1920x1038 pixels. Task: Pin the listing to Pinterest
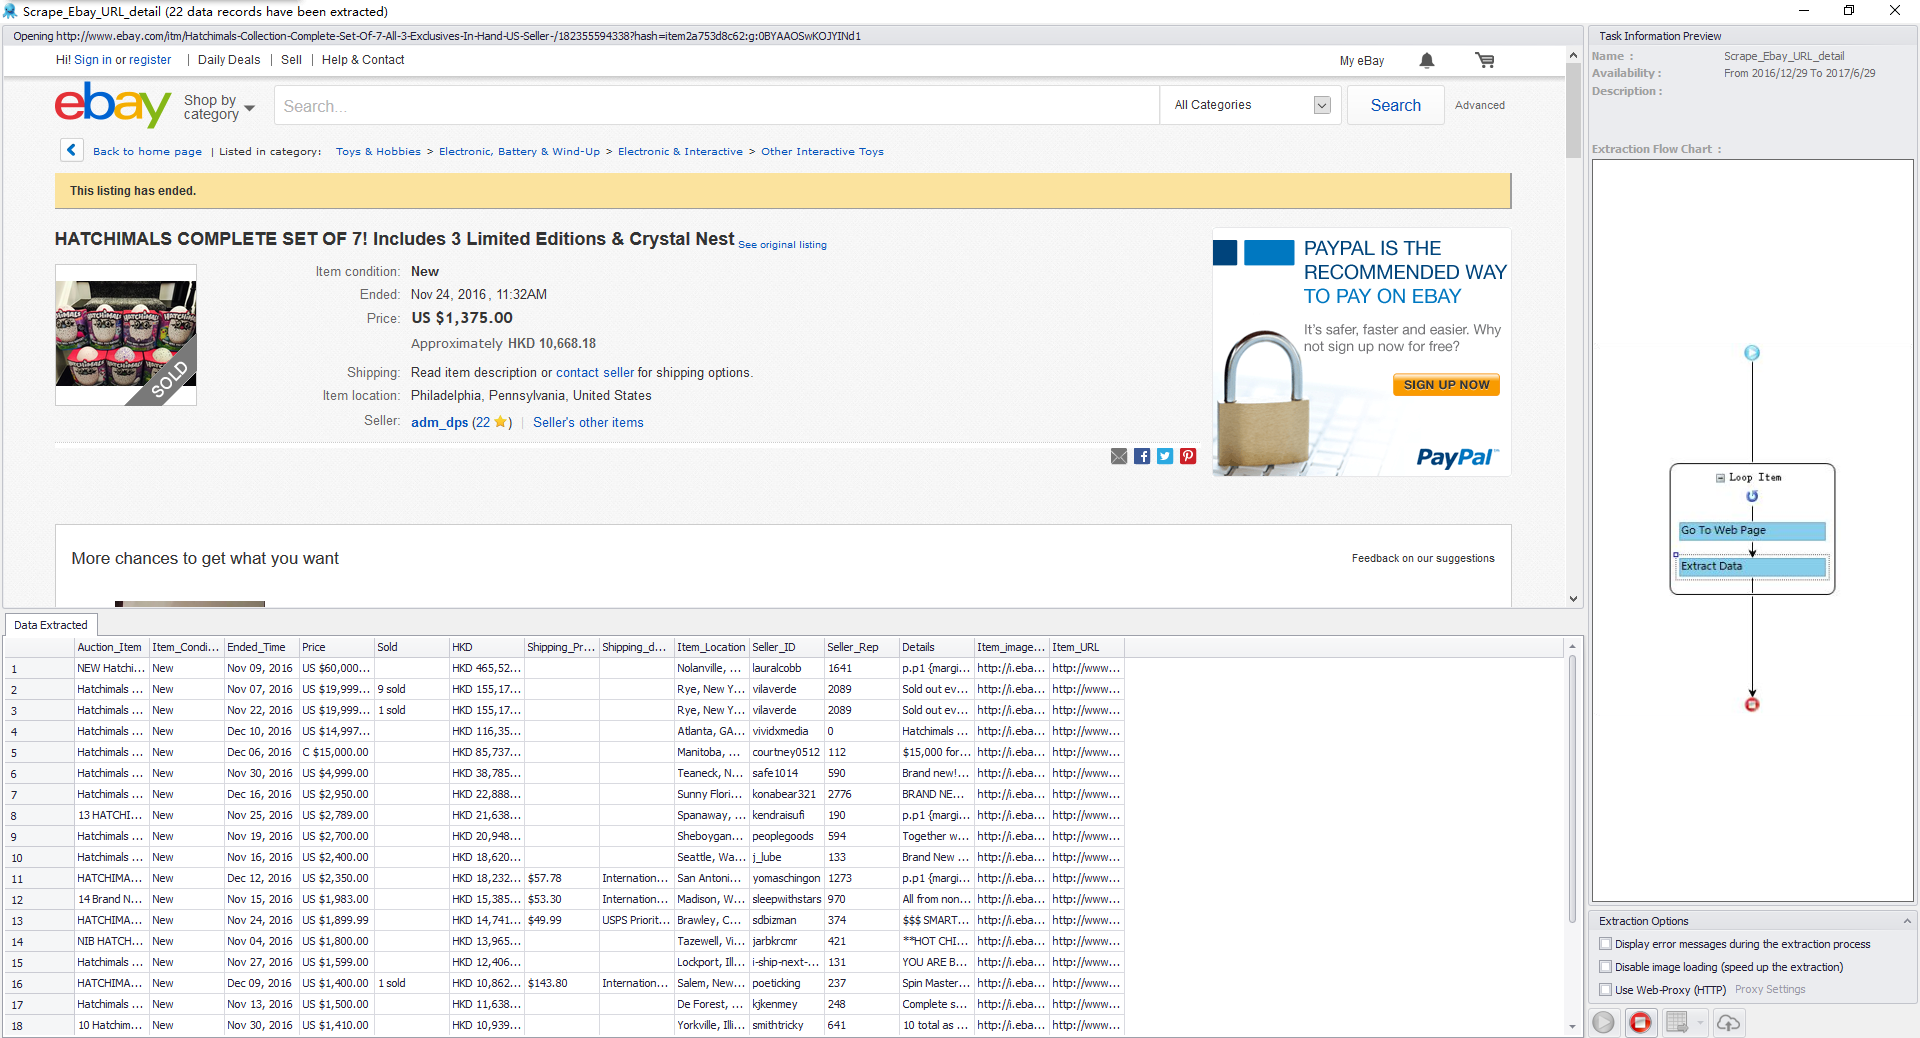pyautogui.click(x=1188, y=456)
